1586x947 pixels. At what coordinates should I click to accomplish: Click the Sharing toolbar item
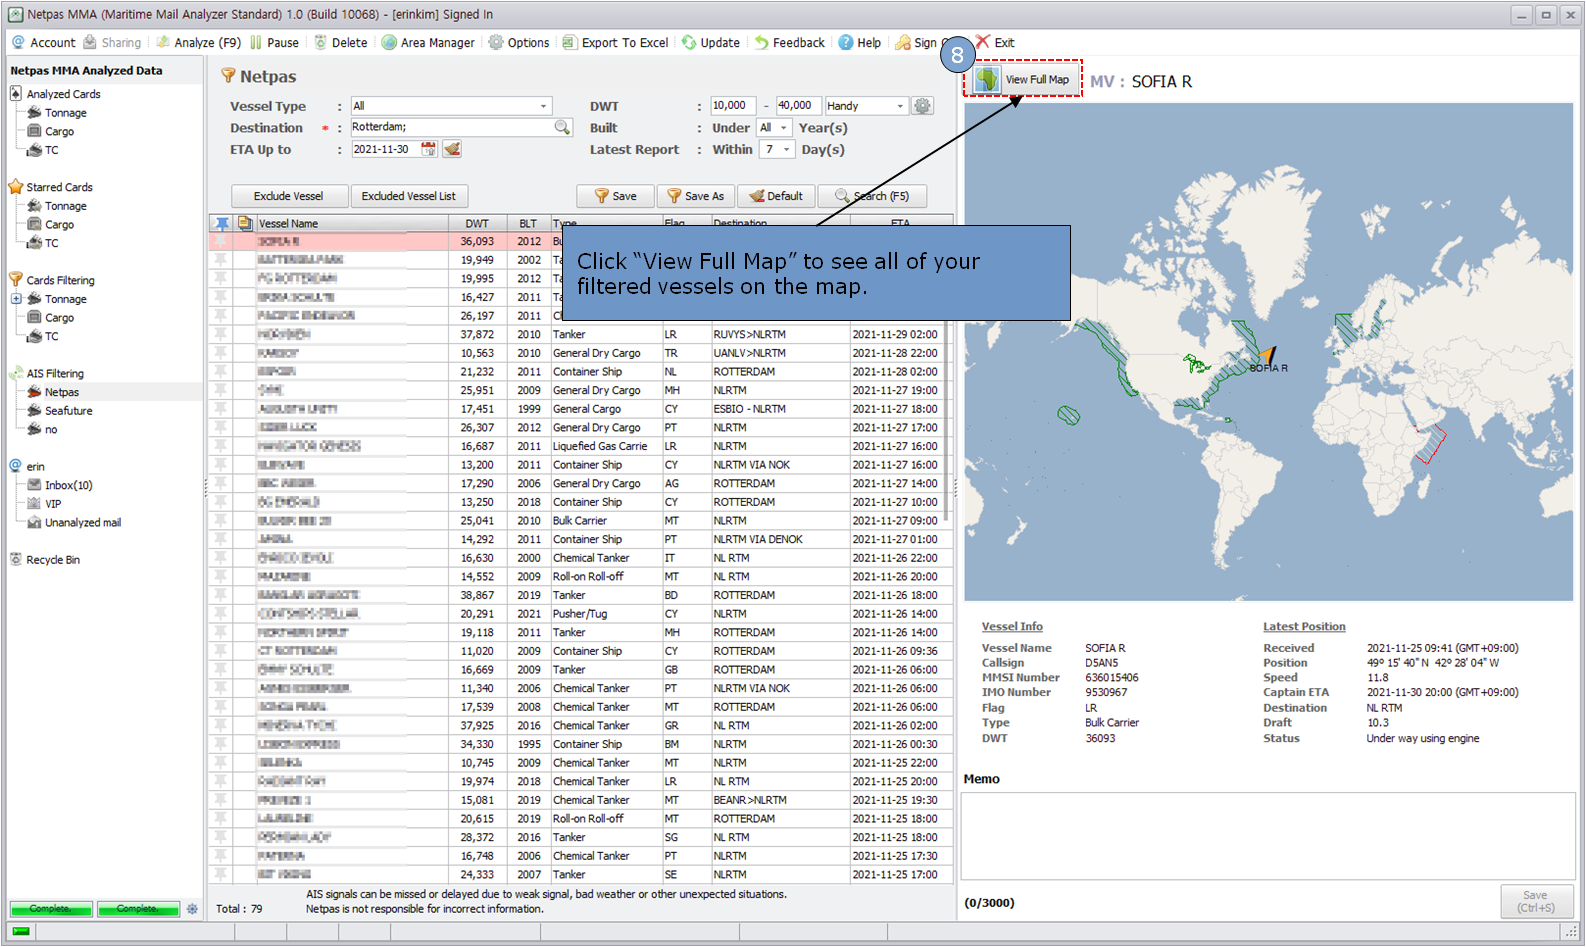point(112,43)
